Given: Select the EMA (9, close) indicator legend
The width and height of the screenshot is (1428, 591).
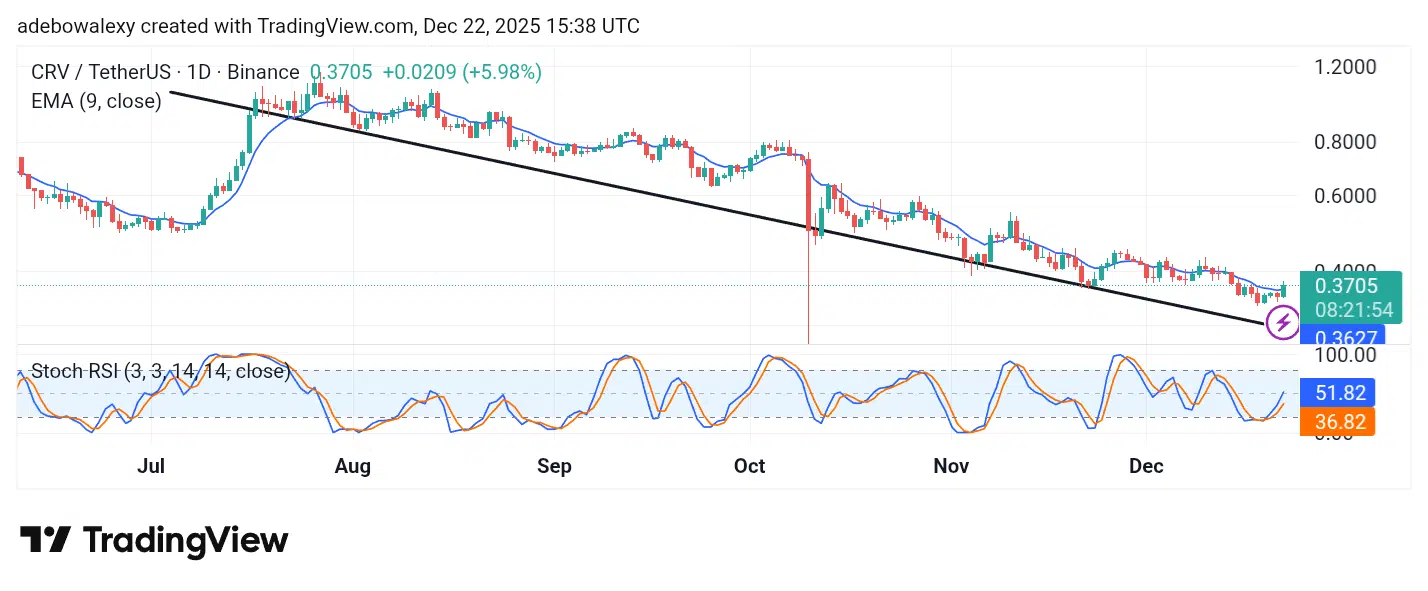Looking at the screenshot, I should click(96, 101).
